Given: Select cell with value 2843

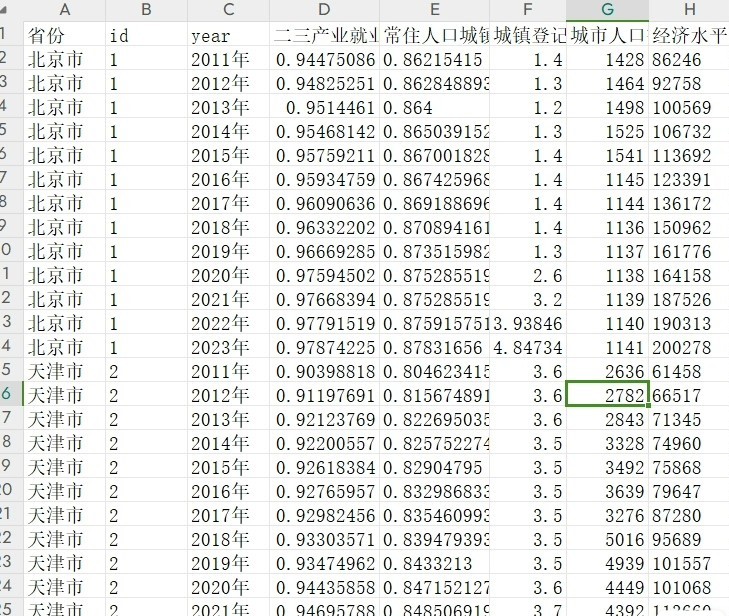Looking at the screenshot, I should 607,420.
